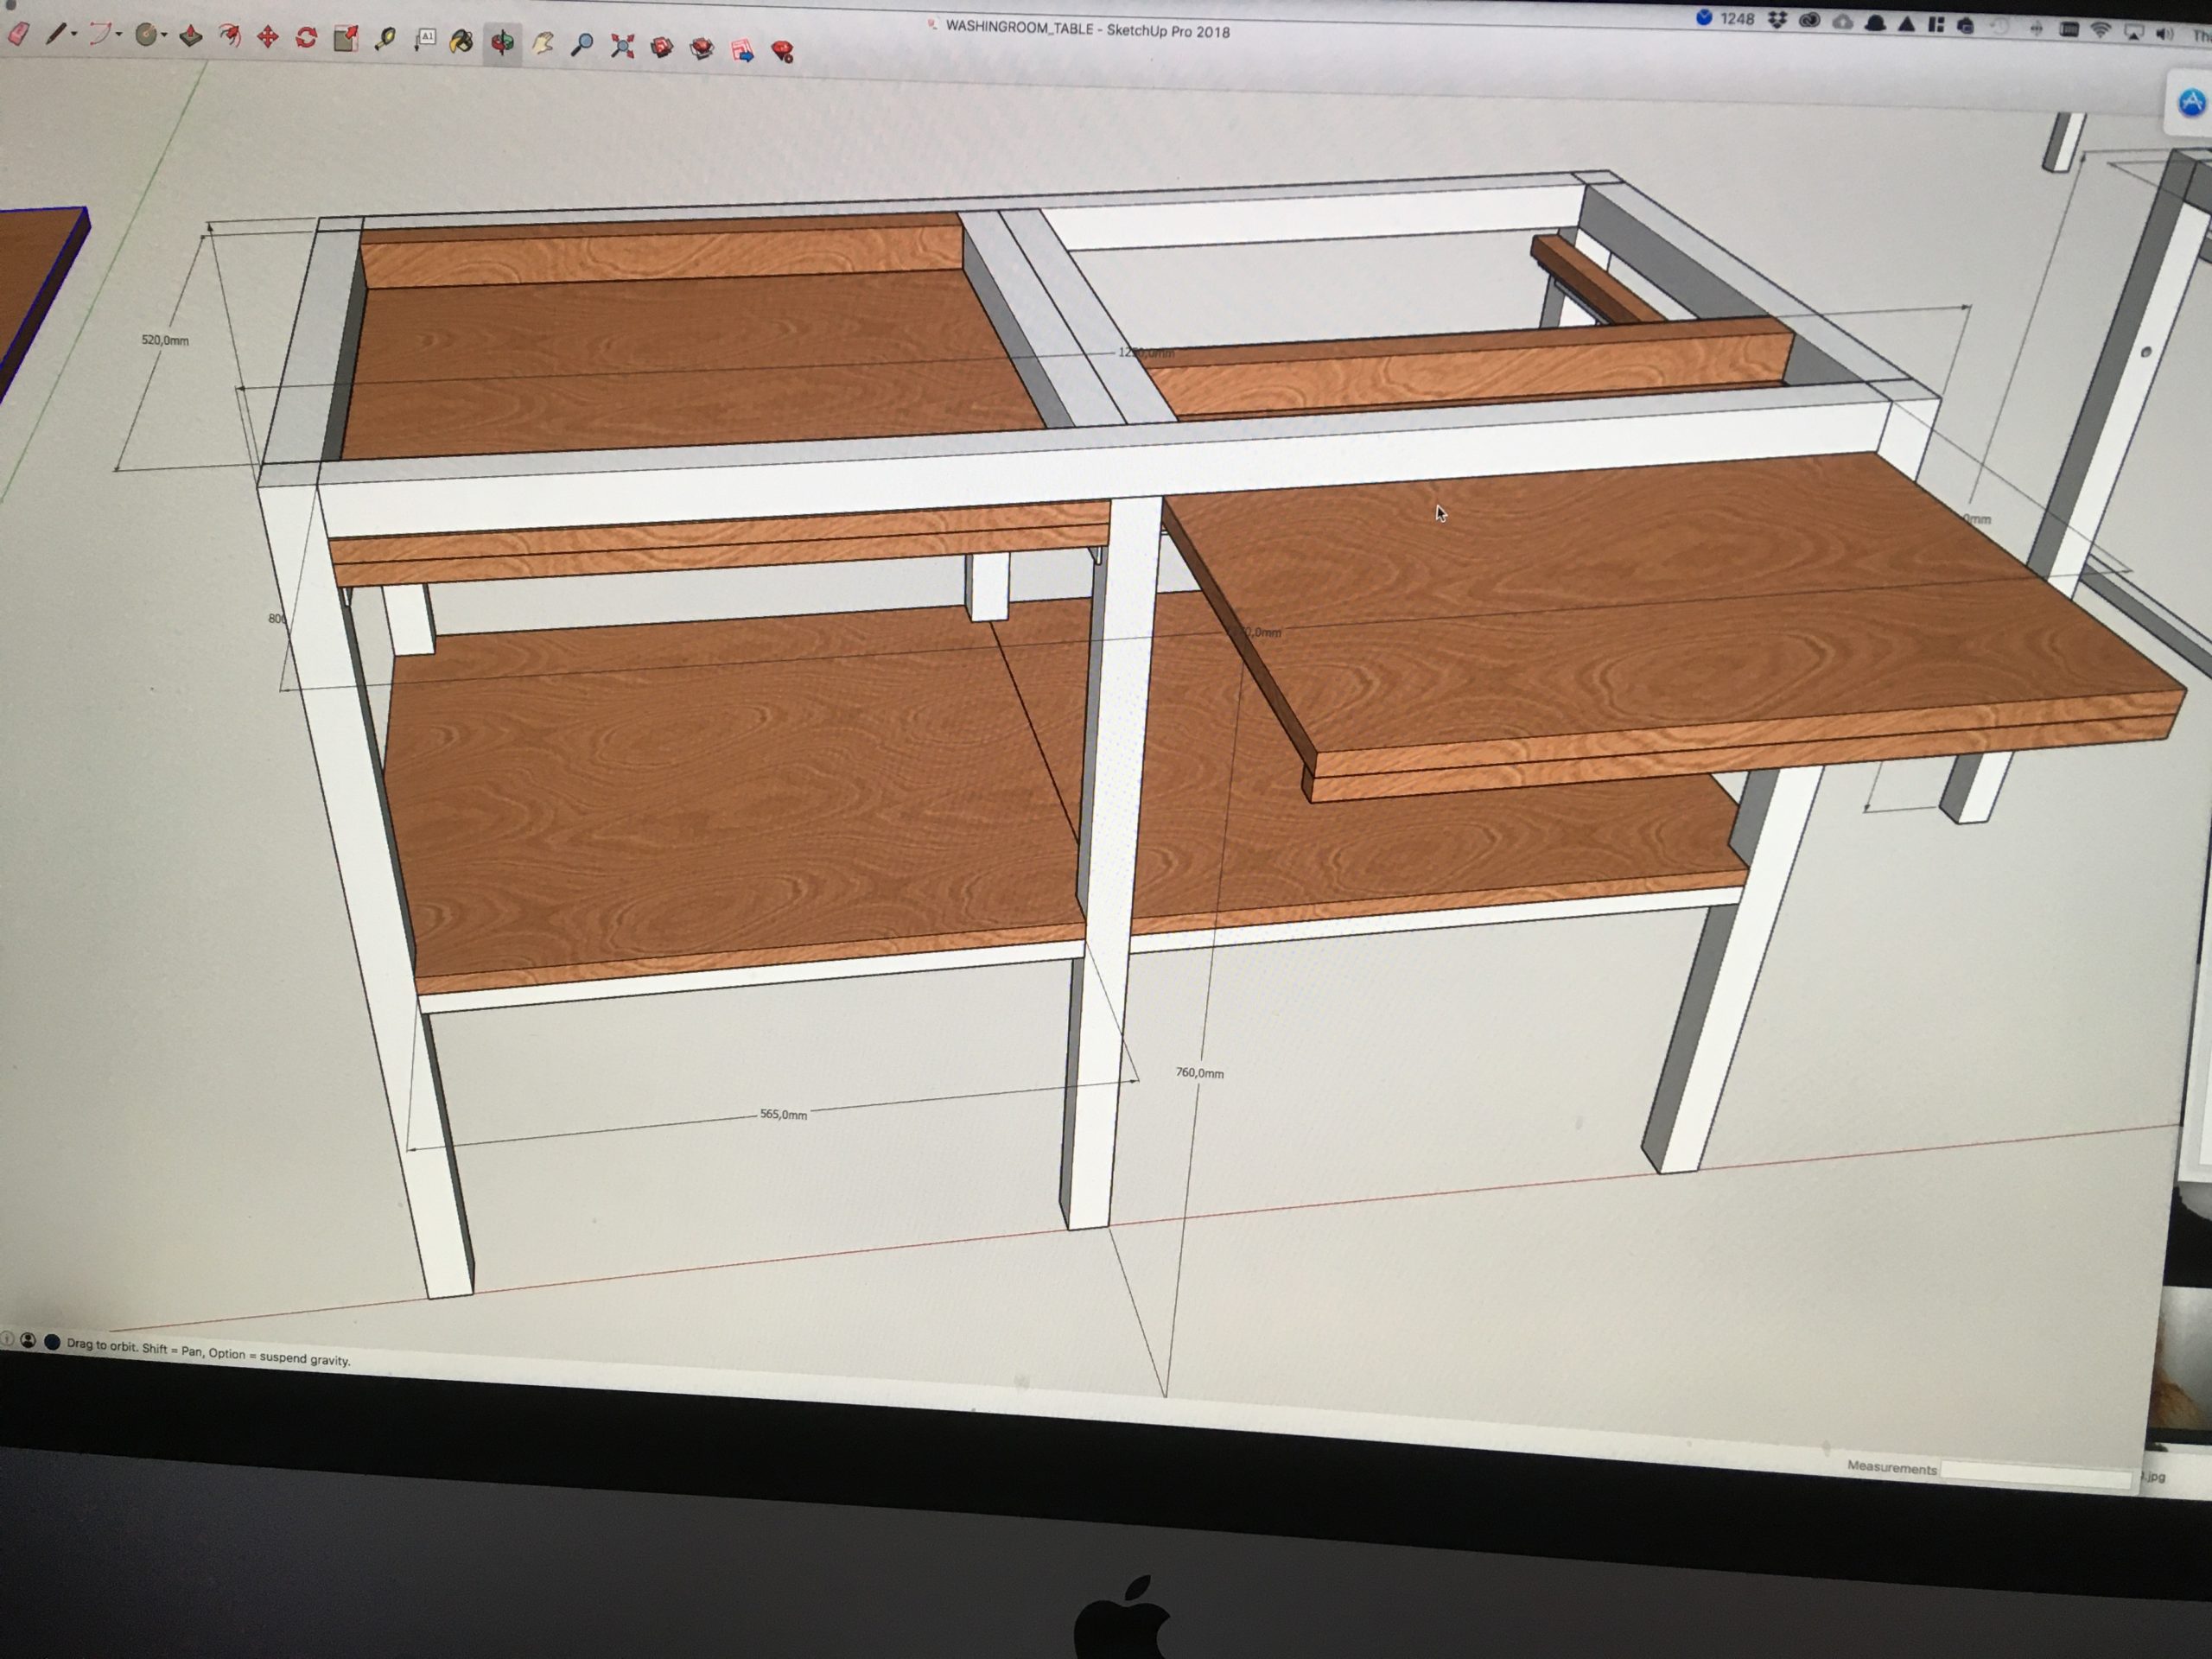
Task: Click the geo-location status bar icon
Action: (x=6, y=1339)
